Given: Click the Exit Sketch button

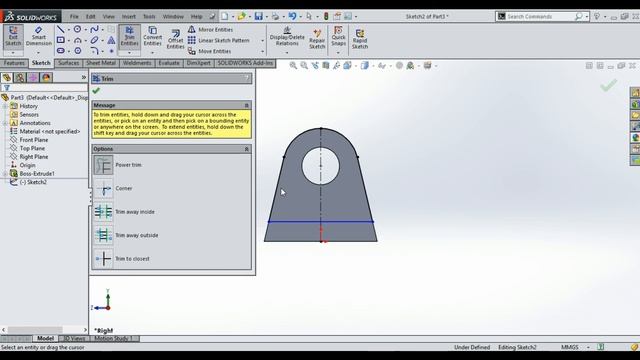Looking at the screenshot, I should coord(13,37).
